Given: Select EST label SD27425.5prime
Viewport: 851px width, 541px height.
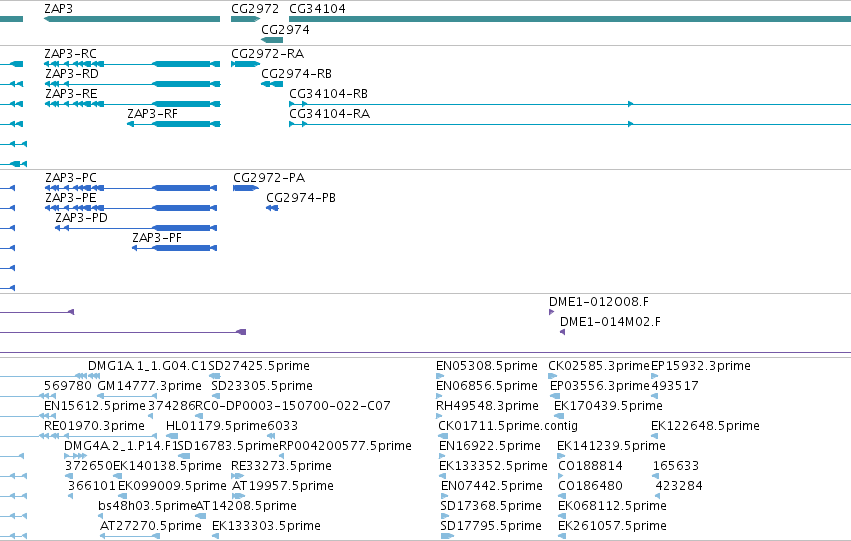Looking at the screenshot, I should [259, 366].
